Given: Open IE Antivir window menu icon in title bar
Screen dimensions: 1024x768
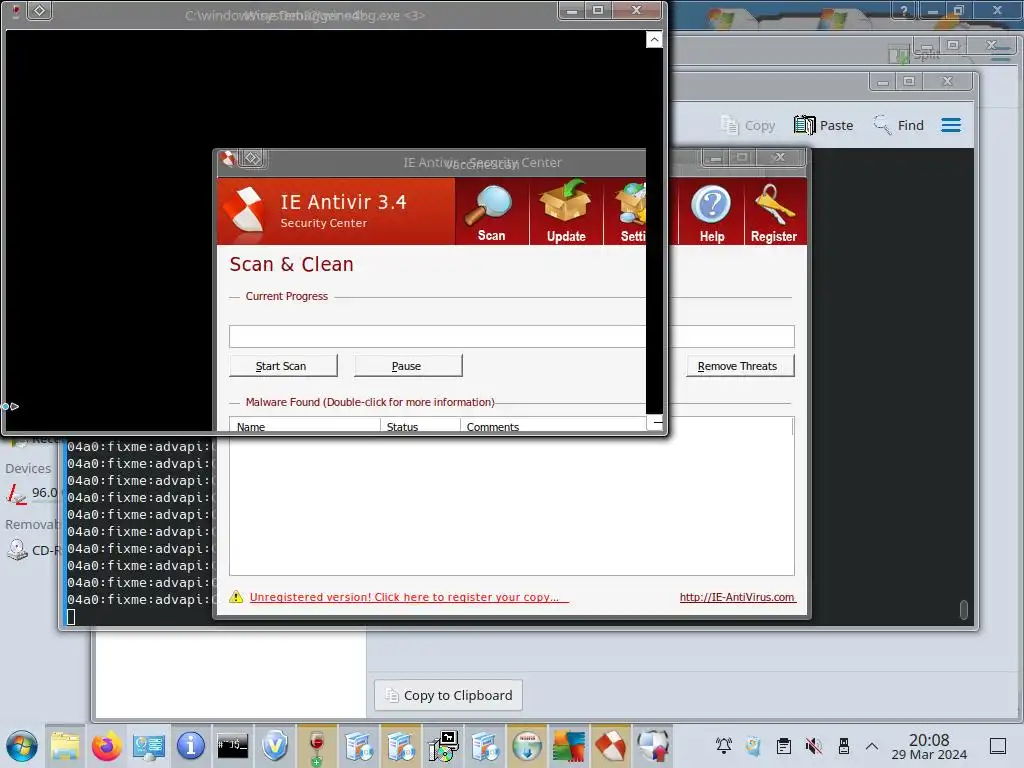Looking at the screenshot, I should point(227,157).
